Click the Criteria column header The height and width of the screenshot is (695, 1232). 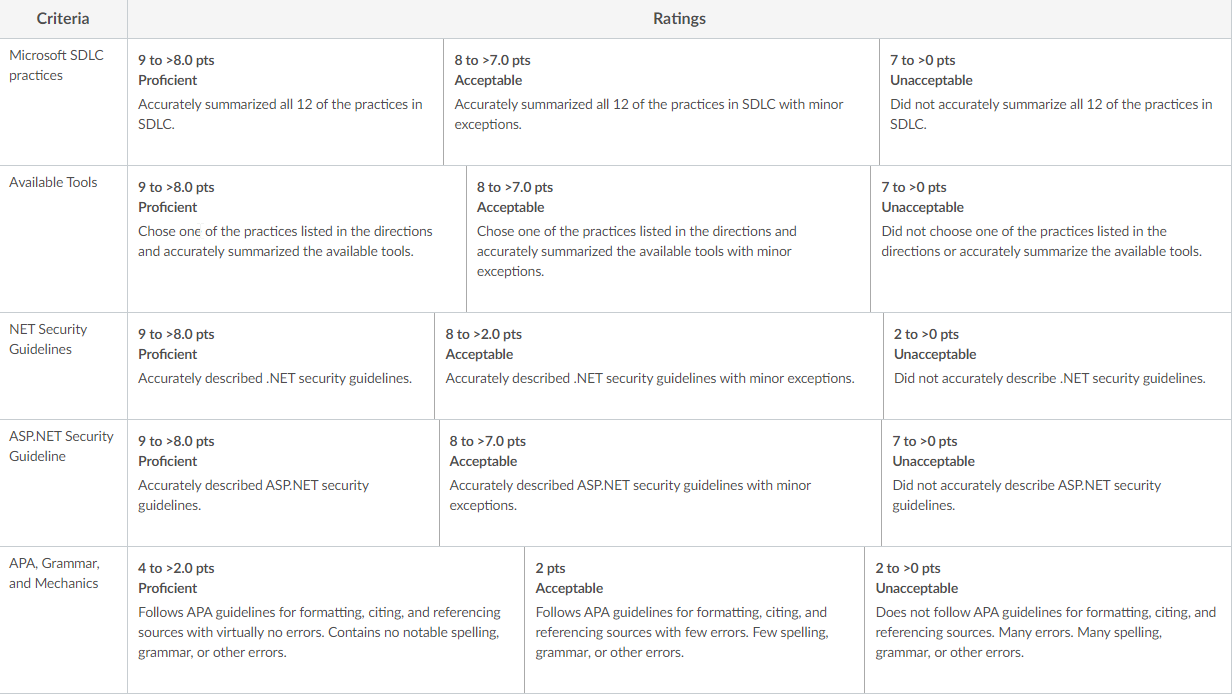click(63, 19)
